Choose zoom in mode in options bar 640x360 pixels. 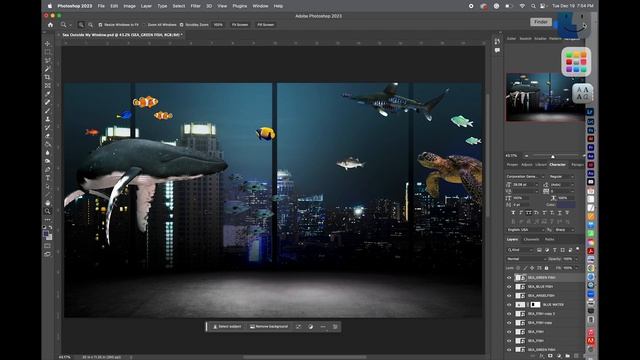pos(81,25)
